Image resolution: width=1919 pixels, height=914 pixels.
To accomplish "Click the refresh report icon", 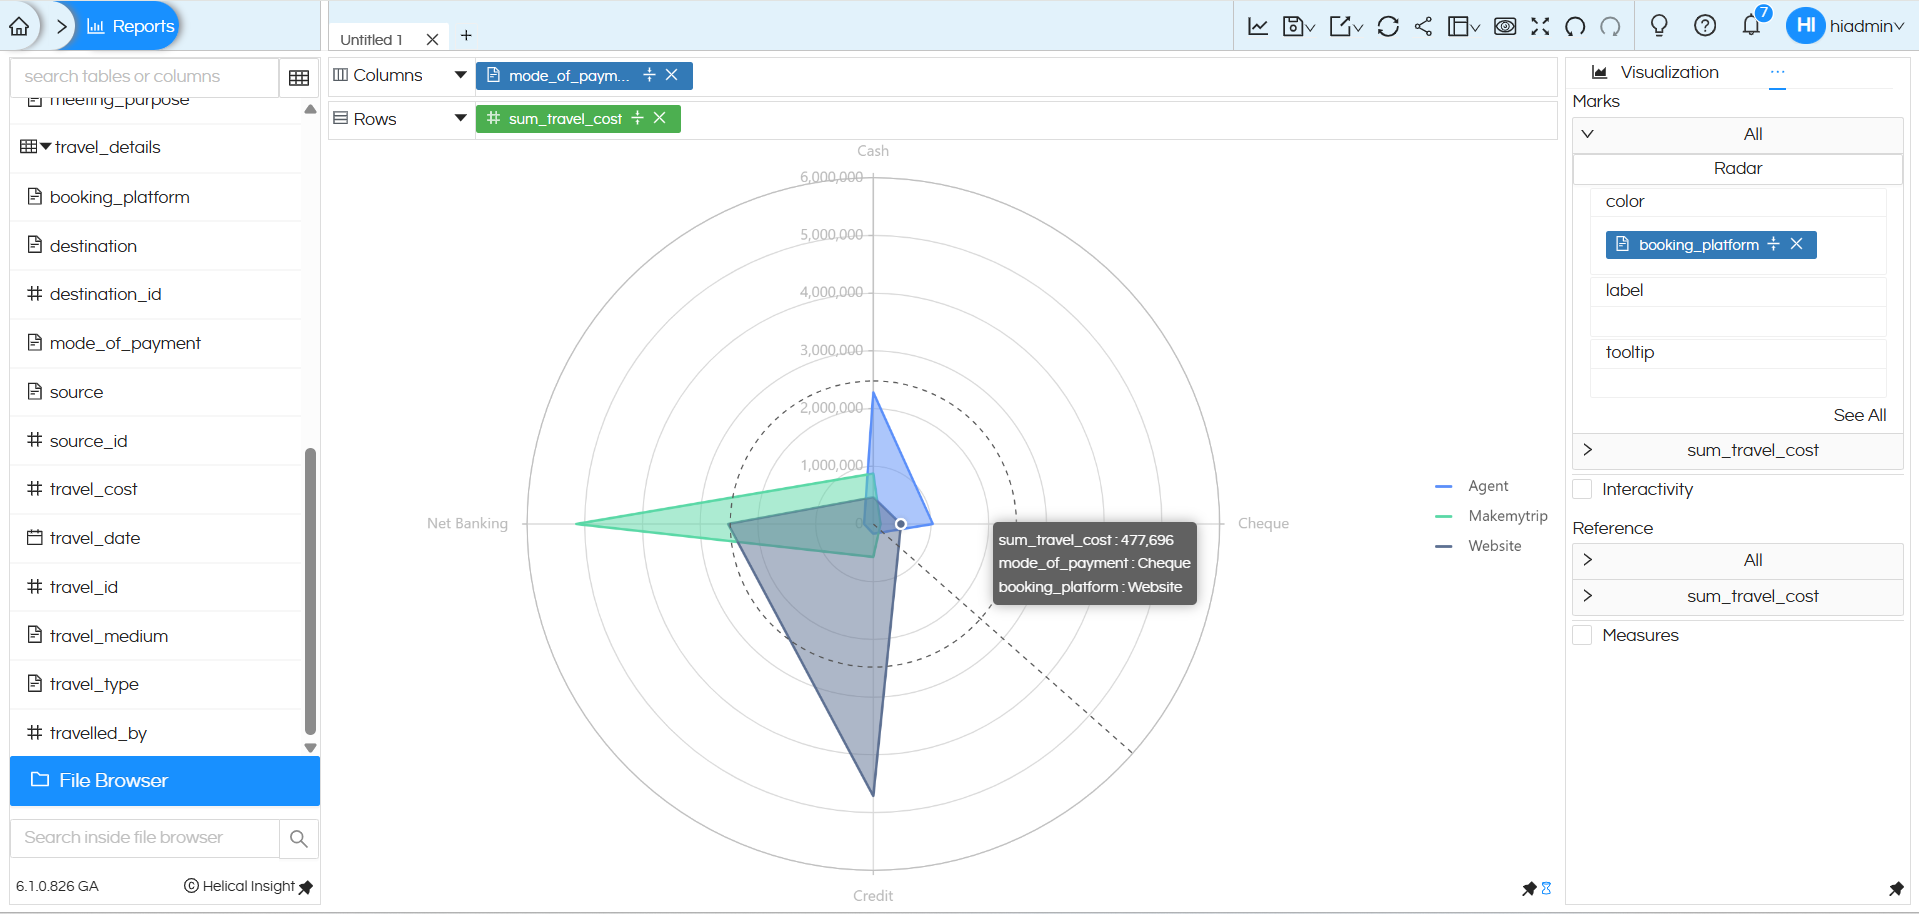I will pyautogui.click(x=1388, y=26).
